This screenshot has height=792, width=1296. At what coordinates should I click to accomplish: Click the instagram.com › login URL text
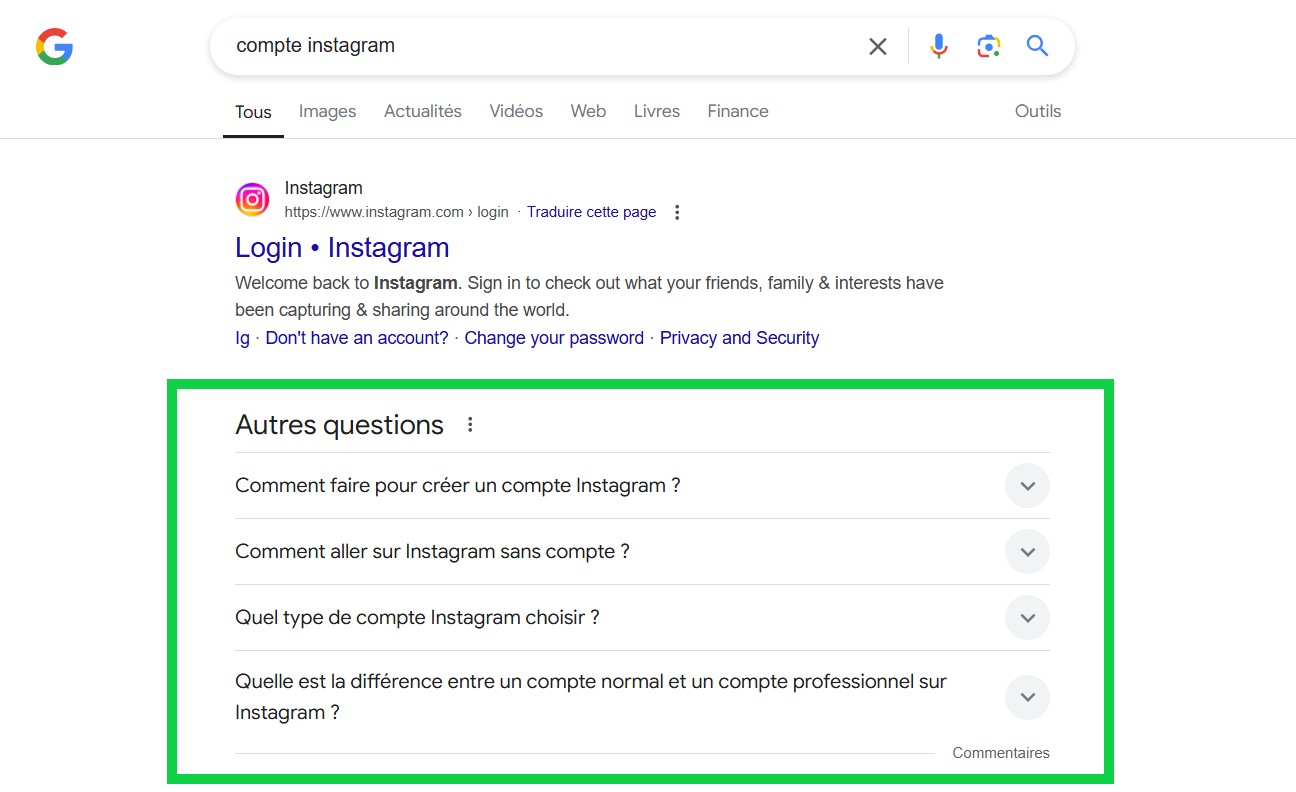tap(397, 212)
